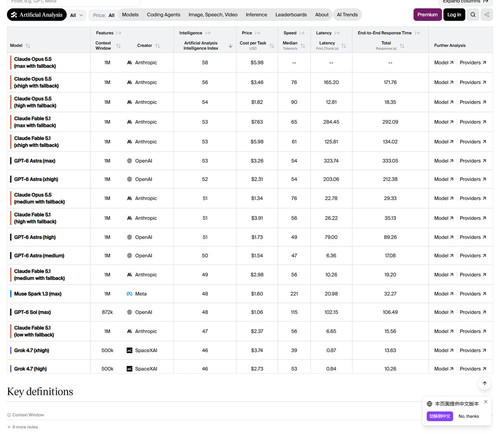Open Providers link for Muse Spark 1.3 (max)

click(473, 294)
